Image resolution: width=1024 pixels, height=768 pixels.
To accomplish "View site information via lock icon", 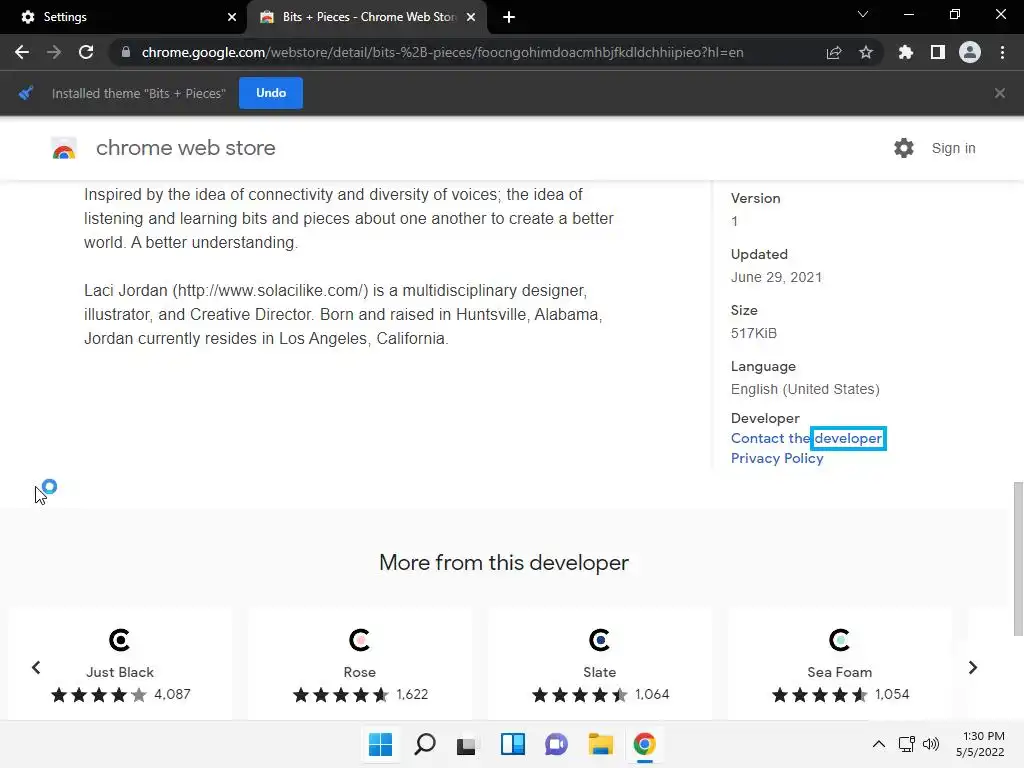I will [125, 52].
